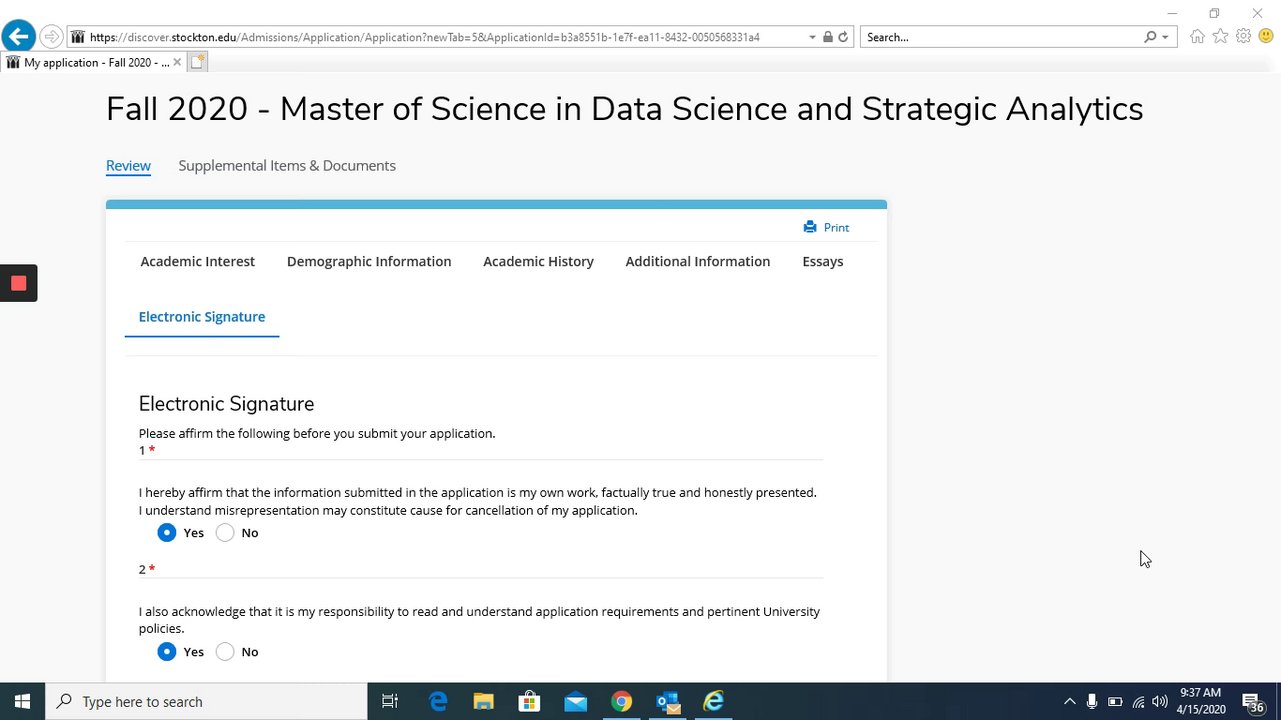Open a new browser tab
This screenshot has height=720, width=1281.
(x=197, y=62)
